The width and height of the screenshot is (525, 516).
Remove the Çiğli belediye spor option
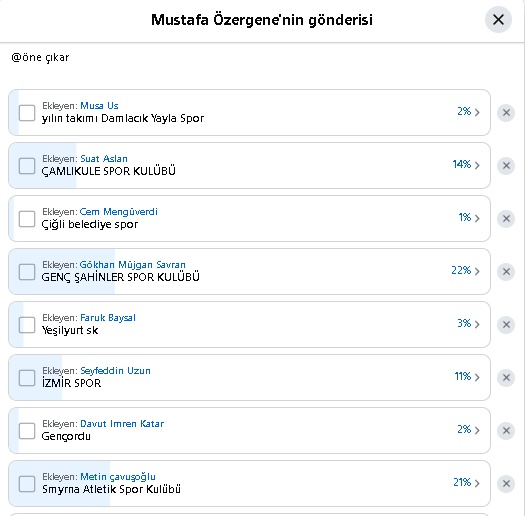pos(506,219)
